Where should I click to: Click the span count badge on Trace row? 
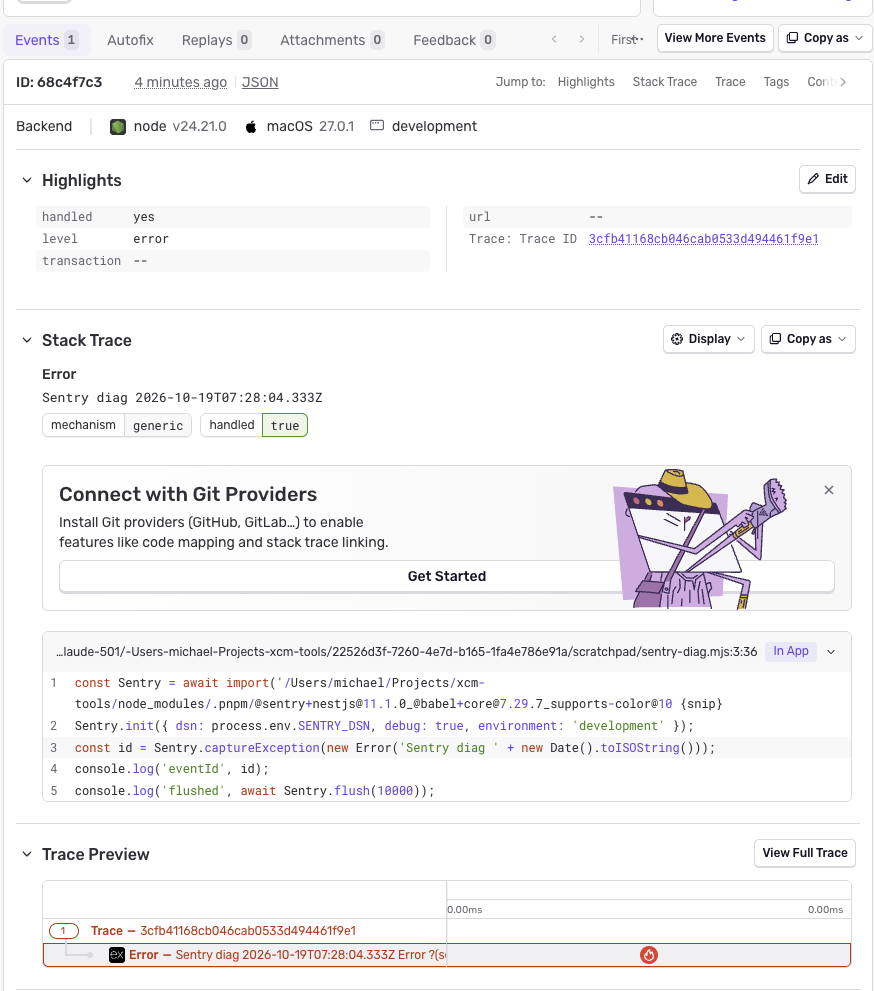64,931
